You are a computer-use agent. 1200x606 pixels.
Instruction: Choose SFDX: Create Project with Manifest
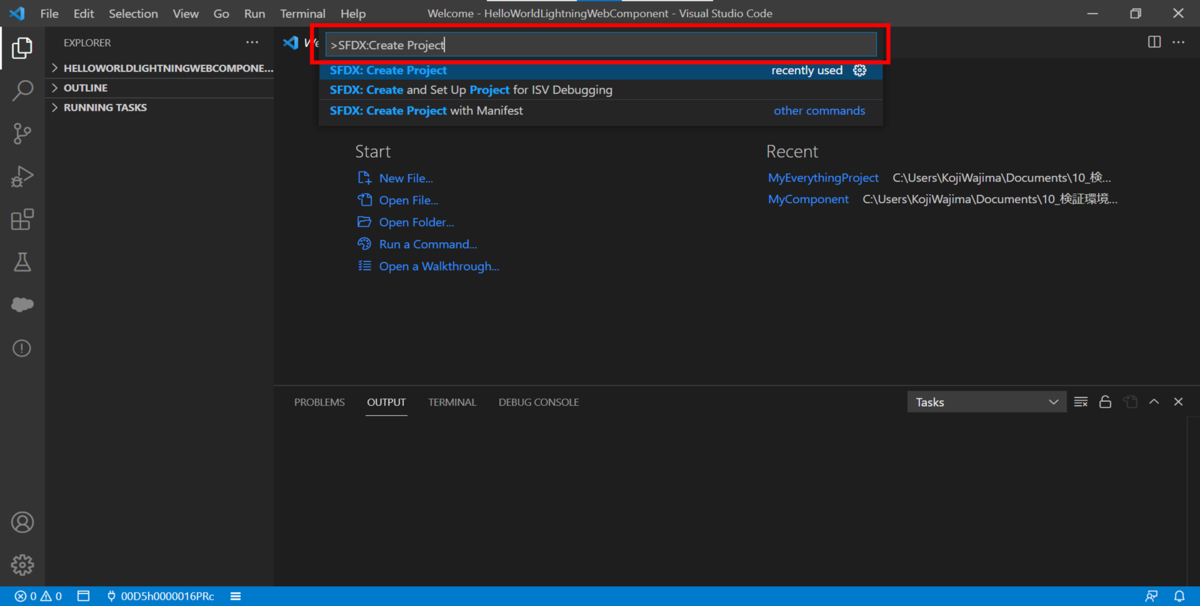(600, 111)
